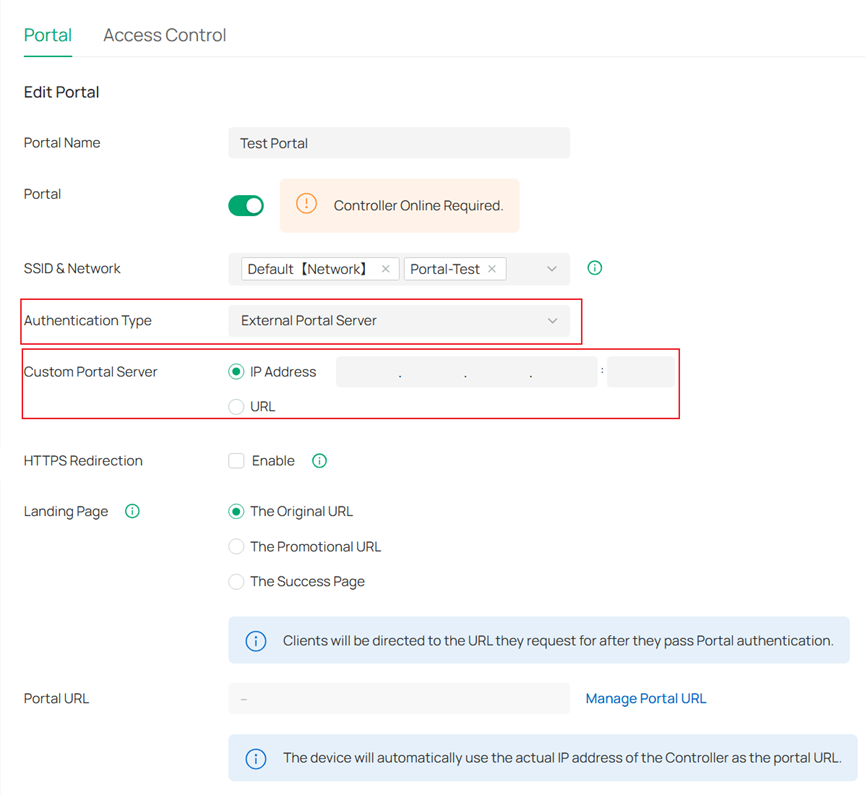Toggle the Portal switch off

click(246, 205)
